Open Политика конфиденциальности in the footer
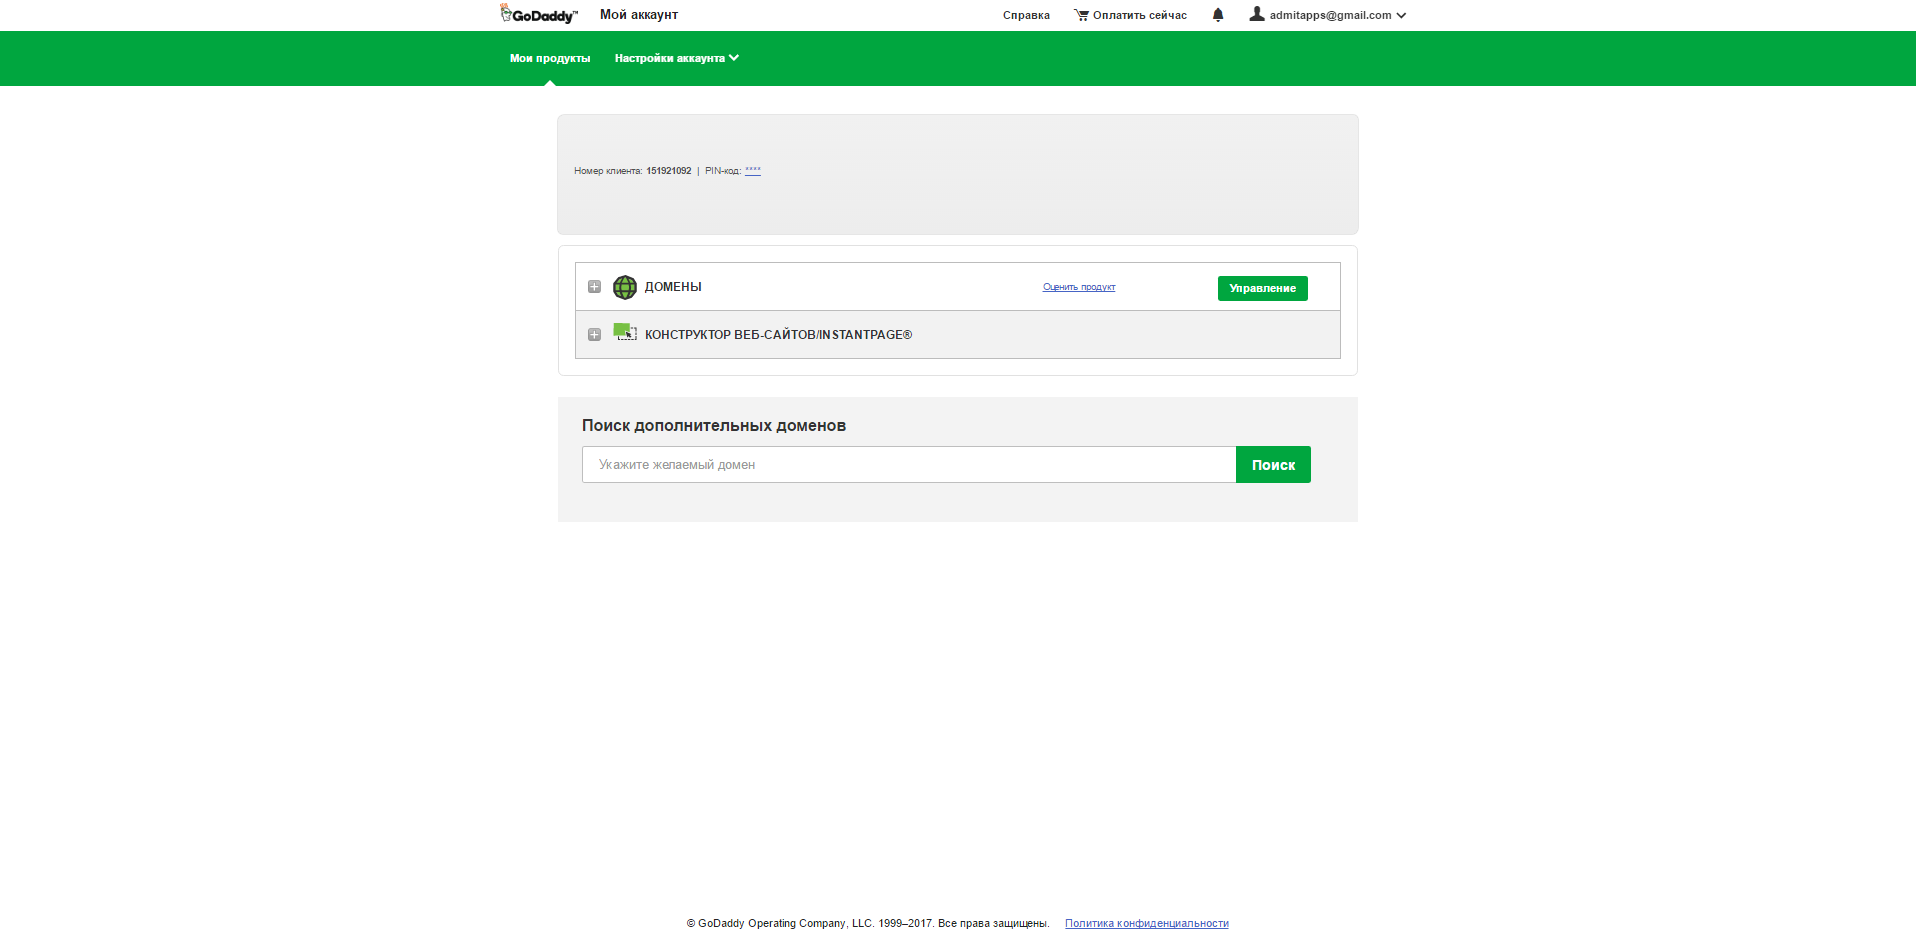The width and height of the screenshot is (1916, 946). point(1146,923)
